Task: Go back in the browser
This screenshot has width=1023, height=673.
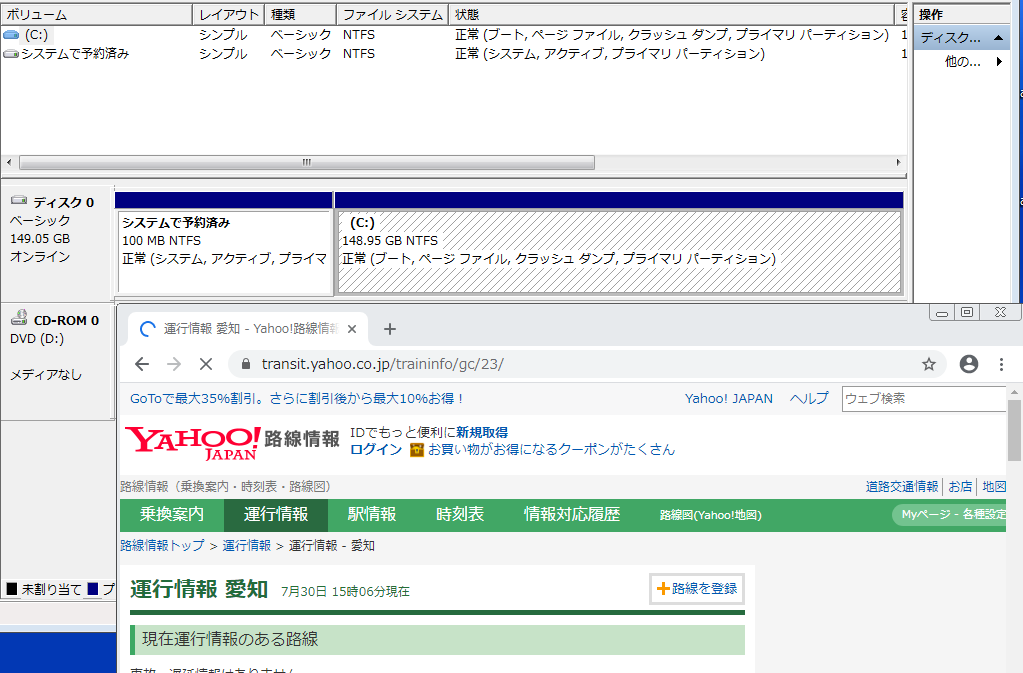Action: pos(142,364)
